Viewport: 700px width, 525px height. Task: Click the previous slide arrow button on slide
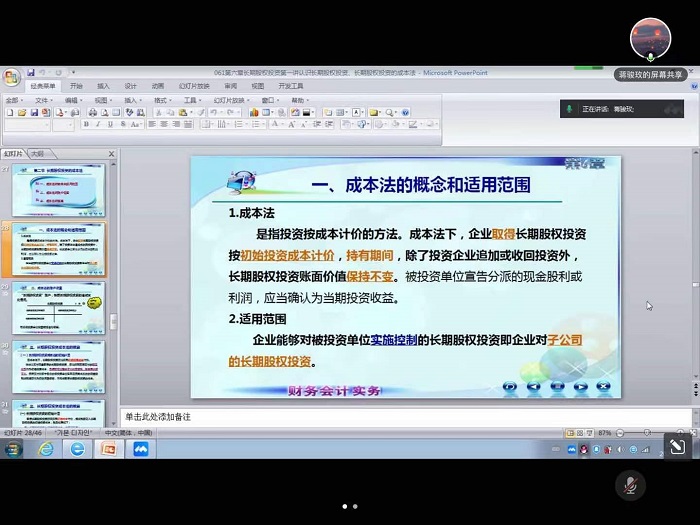tap(533, 385)
